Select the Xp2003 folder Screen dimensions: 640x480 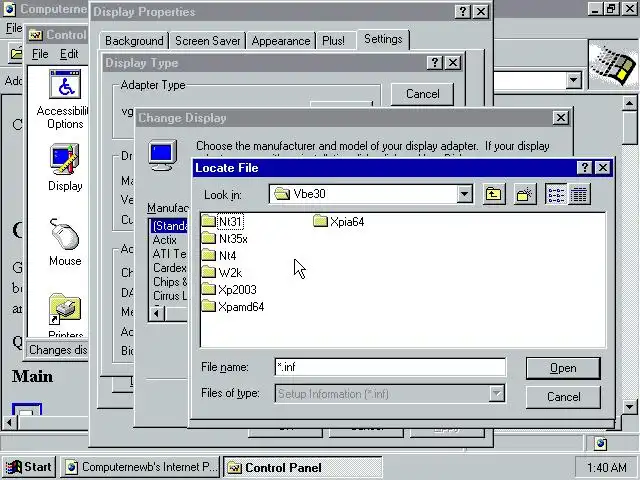[229, 289]
